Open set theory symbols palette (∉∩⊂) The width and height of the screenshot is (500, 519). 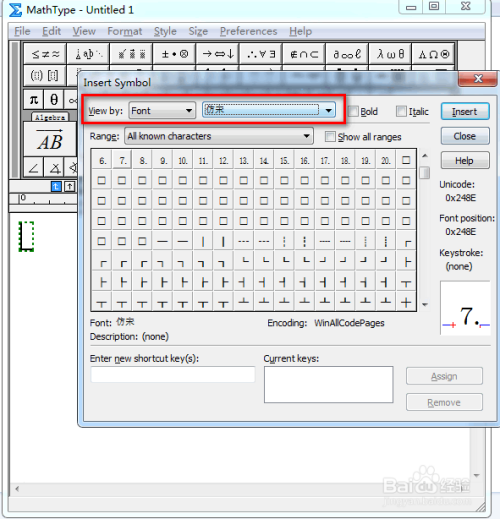pos(304,53)
